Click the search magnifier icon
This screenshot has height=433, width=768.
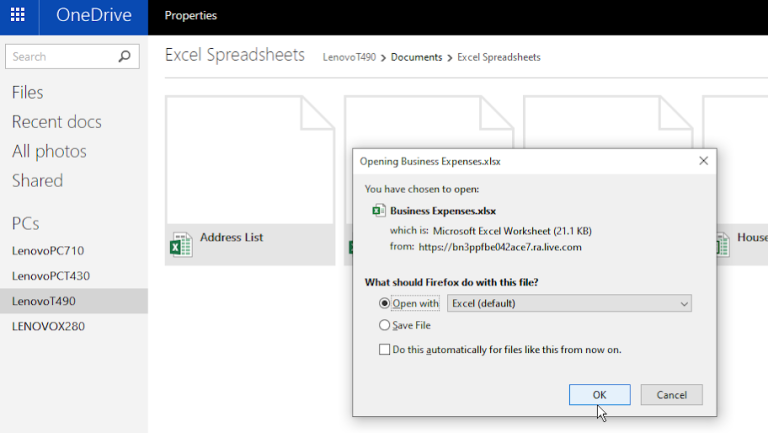coord(125,56)
